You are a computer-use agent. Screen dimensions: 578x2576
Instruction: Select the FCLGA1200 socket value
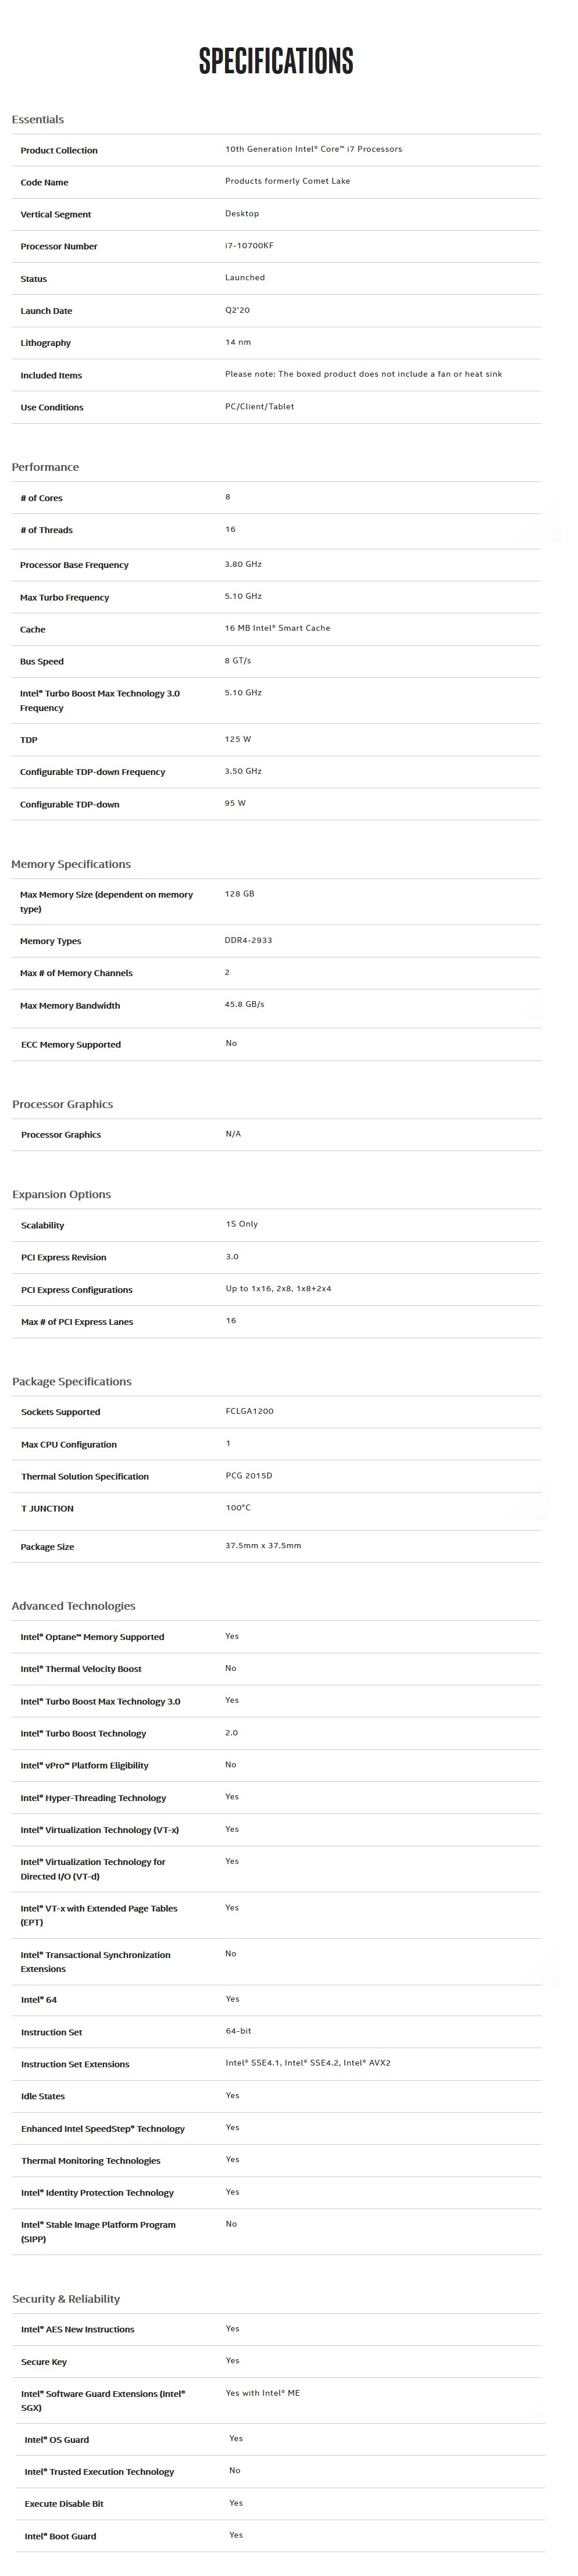coord(249,1412)
